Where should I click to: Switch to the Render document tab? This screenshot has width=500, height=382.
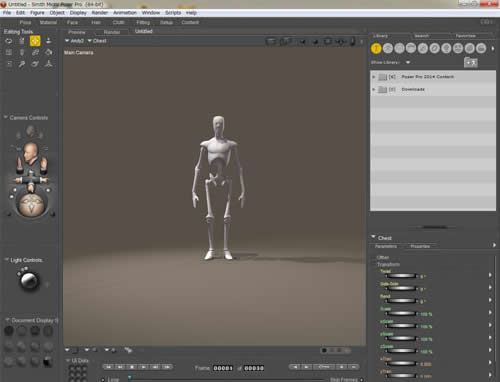tap(112, 32)
